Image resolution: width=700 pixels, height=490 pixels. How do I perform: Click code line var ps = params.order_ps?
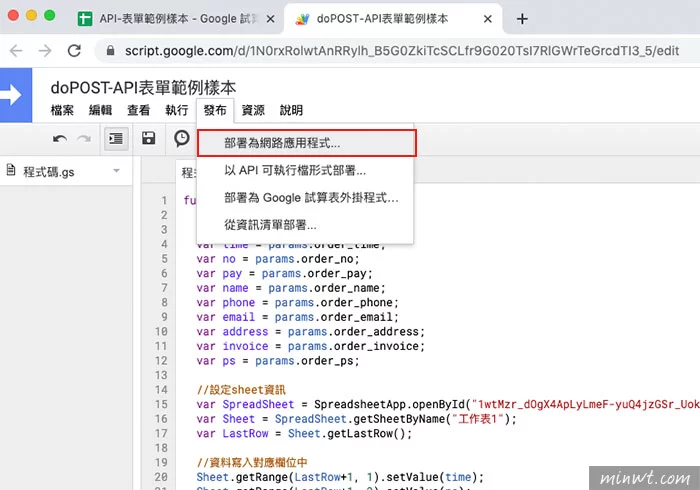pos(277,361)
